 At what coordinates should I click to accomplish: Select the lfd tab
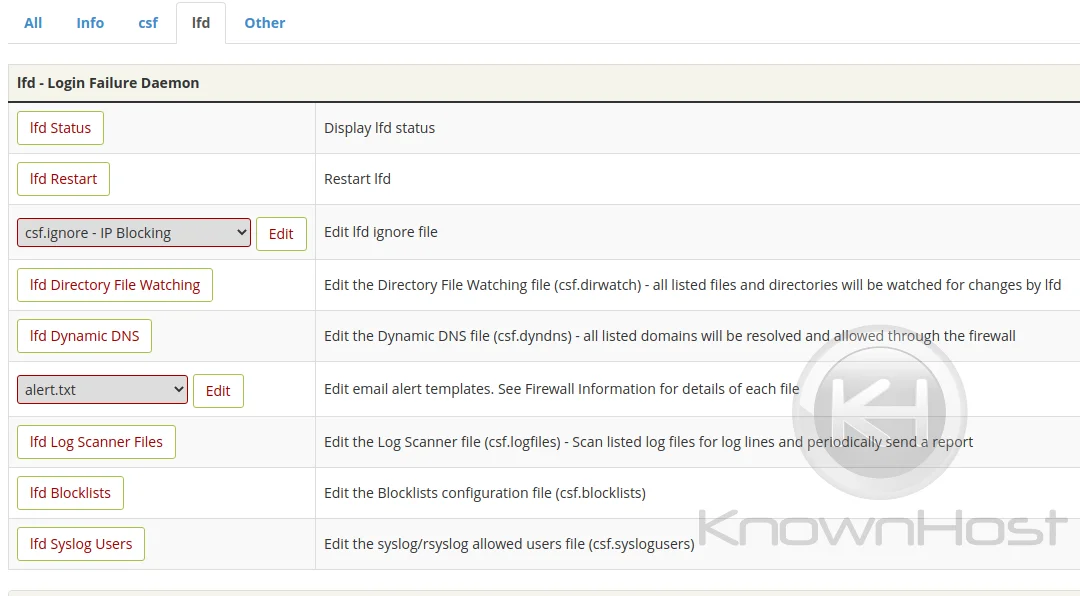tap(201, 23)
